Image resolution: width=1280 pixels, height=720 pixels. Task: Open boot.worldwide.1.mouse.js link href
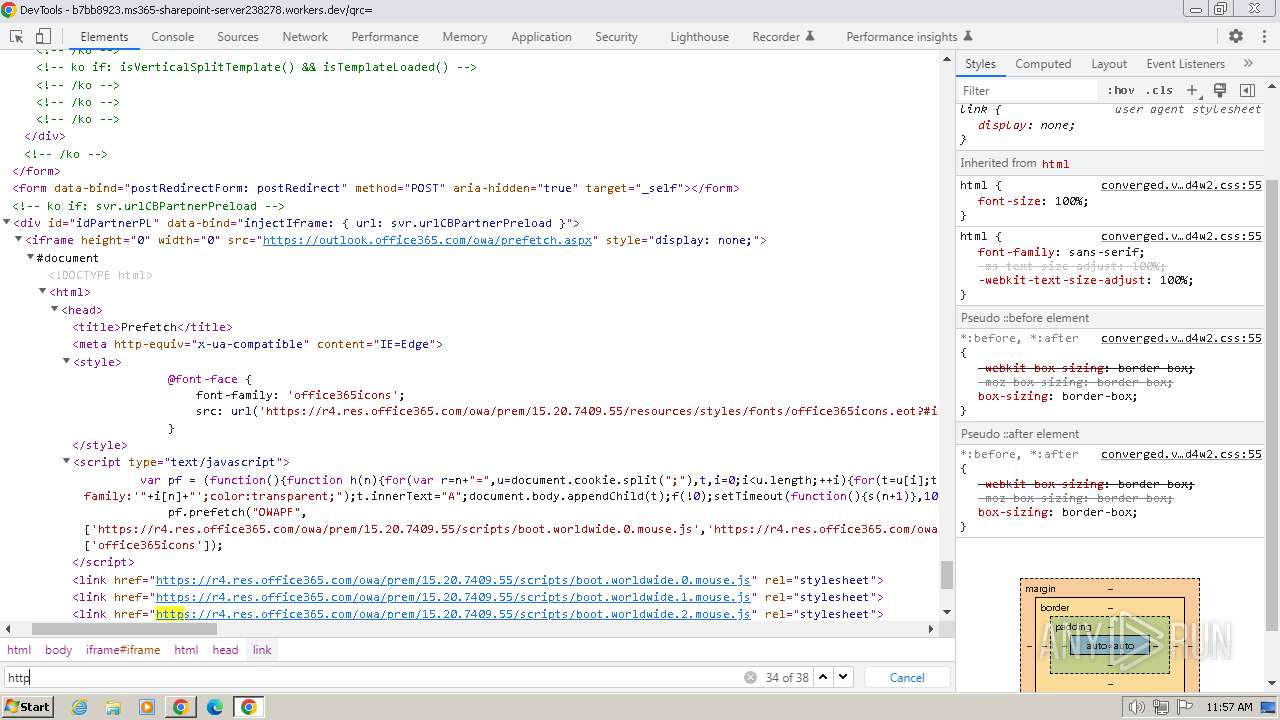pyautogui.click(x=453, y=597)
